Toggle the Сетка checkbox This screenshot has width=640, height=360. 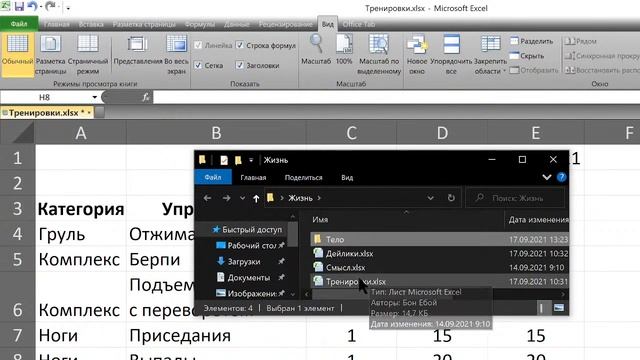click(198, 65)
